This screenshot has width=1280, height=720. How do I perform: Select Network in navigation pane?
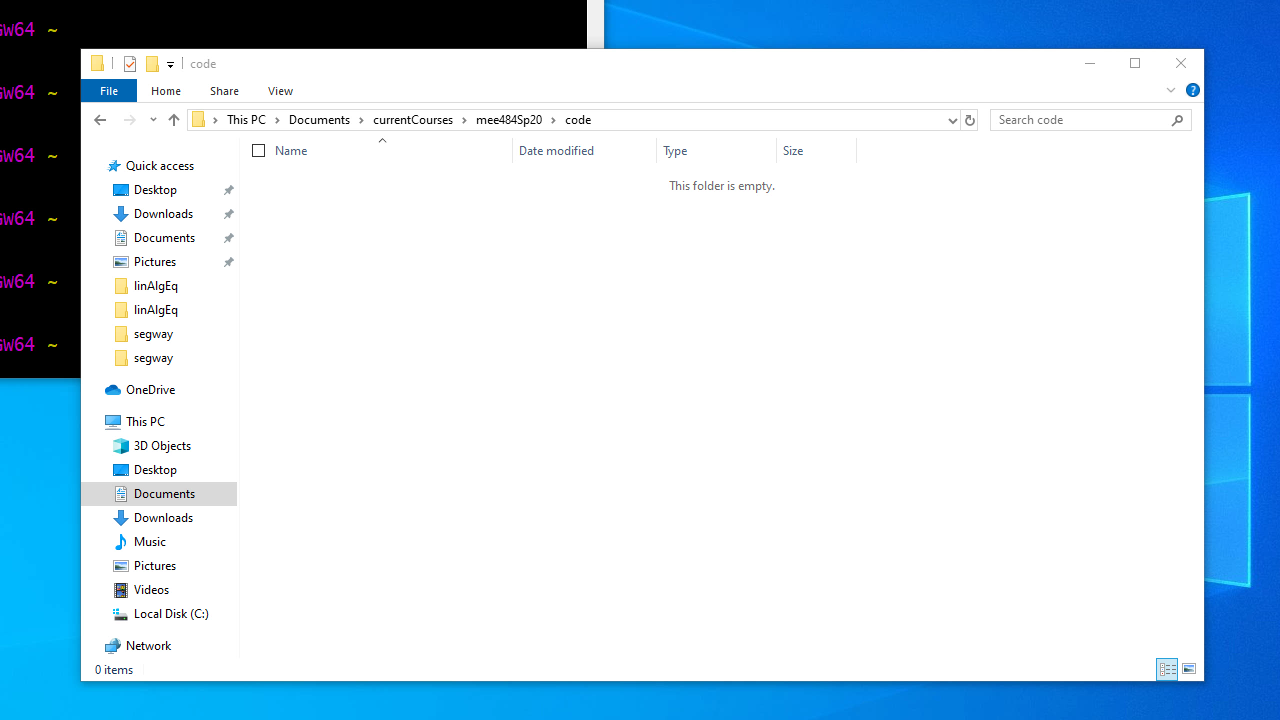148,646
